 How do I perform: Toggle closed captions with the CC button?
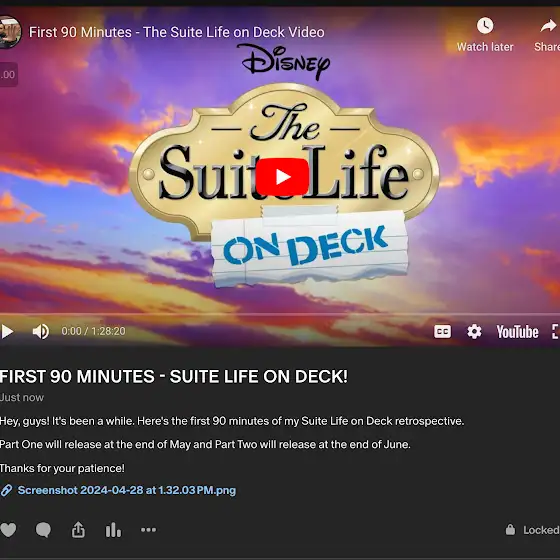click(x=442, y=331)
